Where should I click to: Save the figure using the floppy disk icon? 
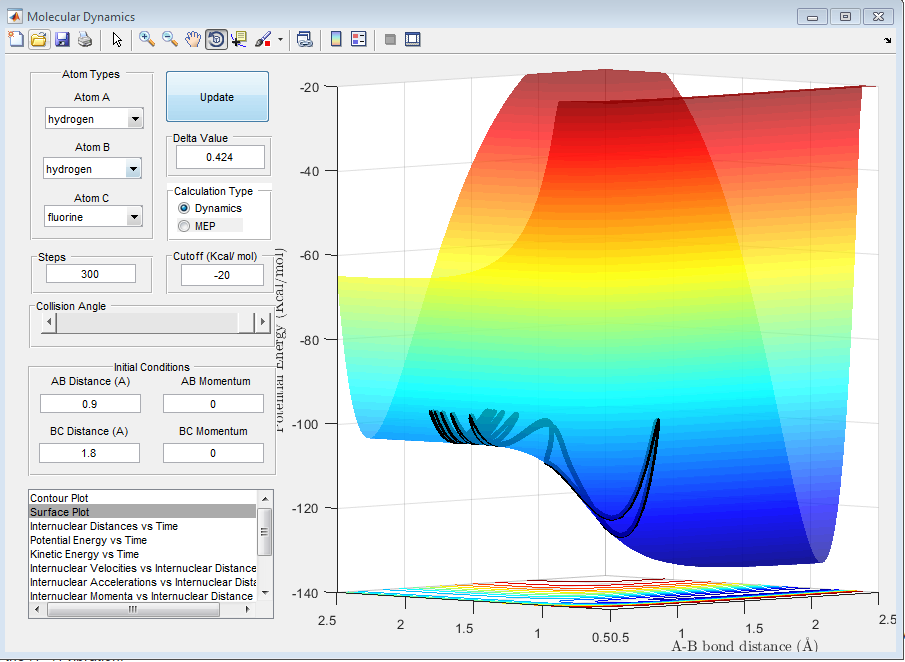[62, 40]
